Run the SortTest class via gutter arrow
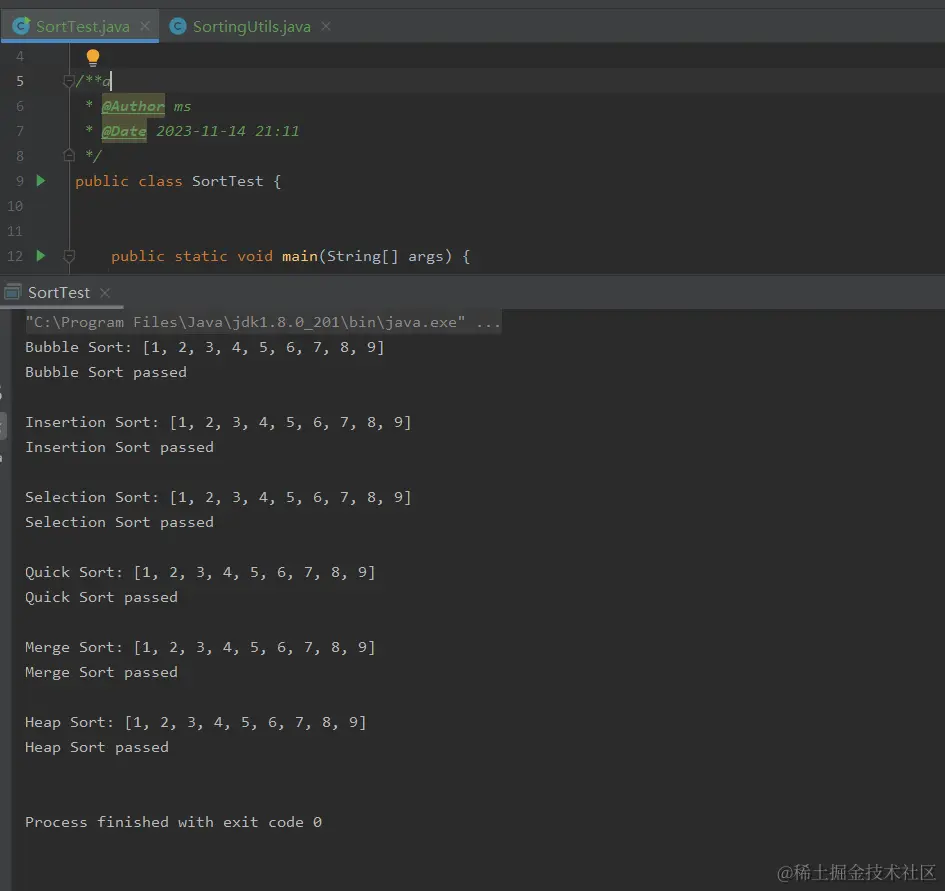The height and width of the screenshot is (891, 945). click(x=40, y=180)
